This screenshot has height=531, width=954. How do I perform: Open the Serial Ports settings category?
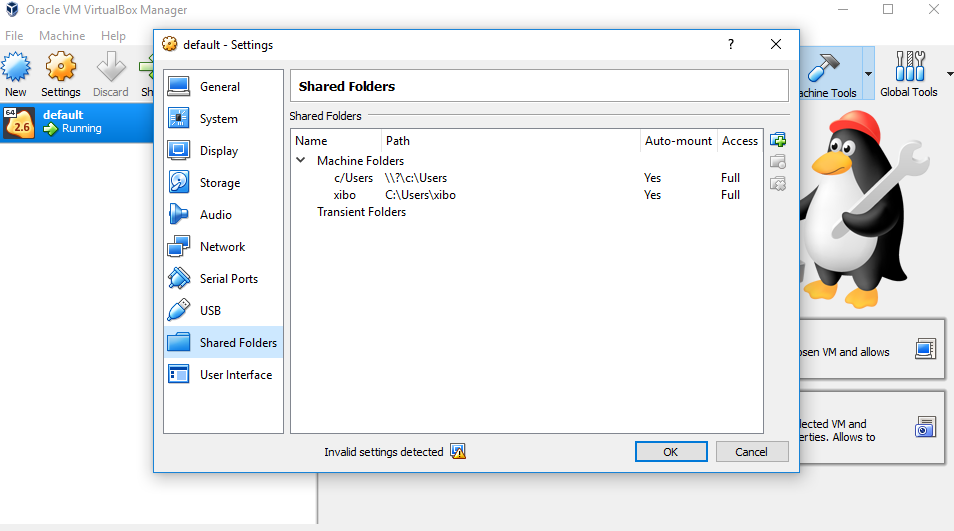coord(223,279)
